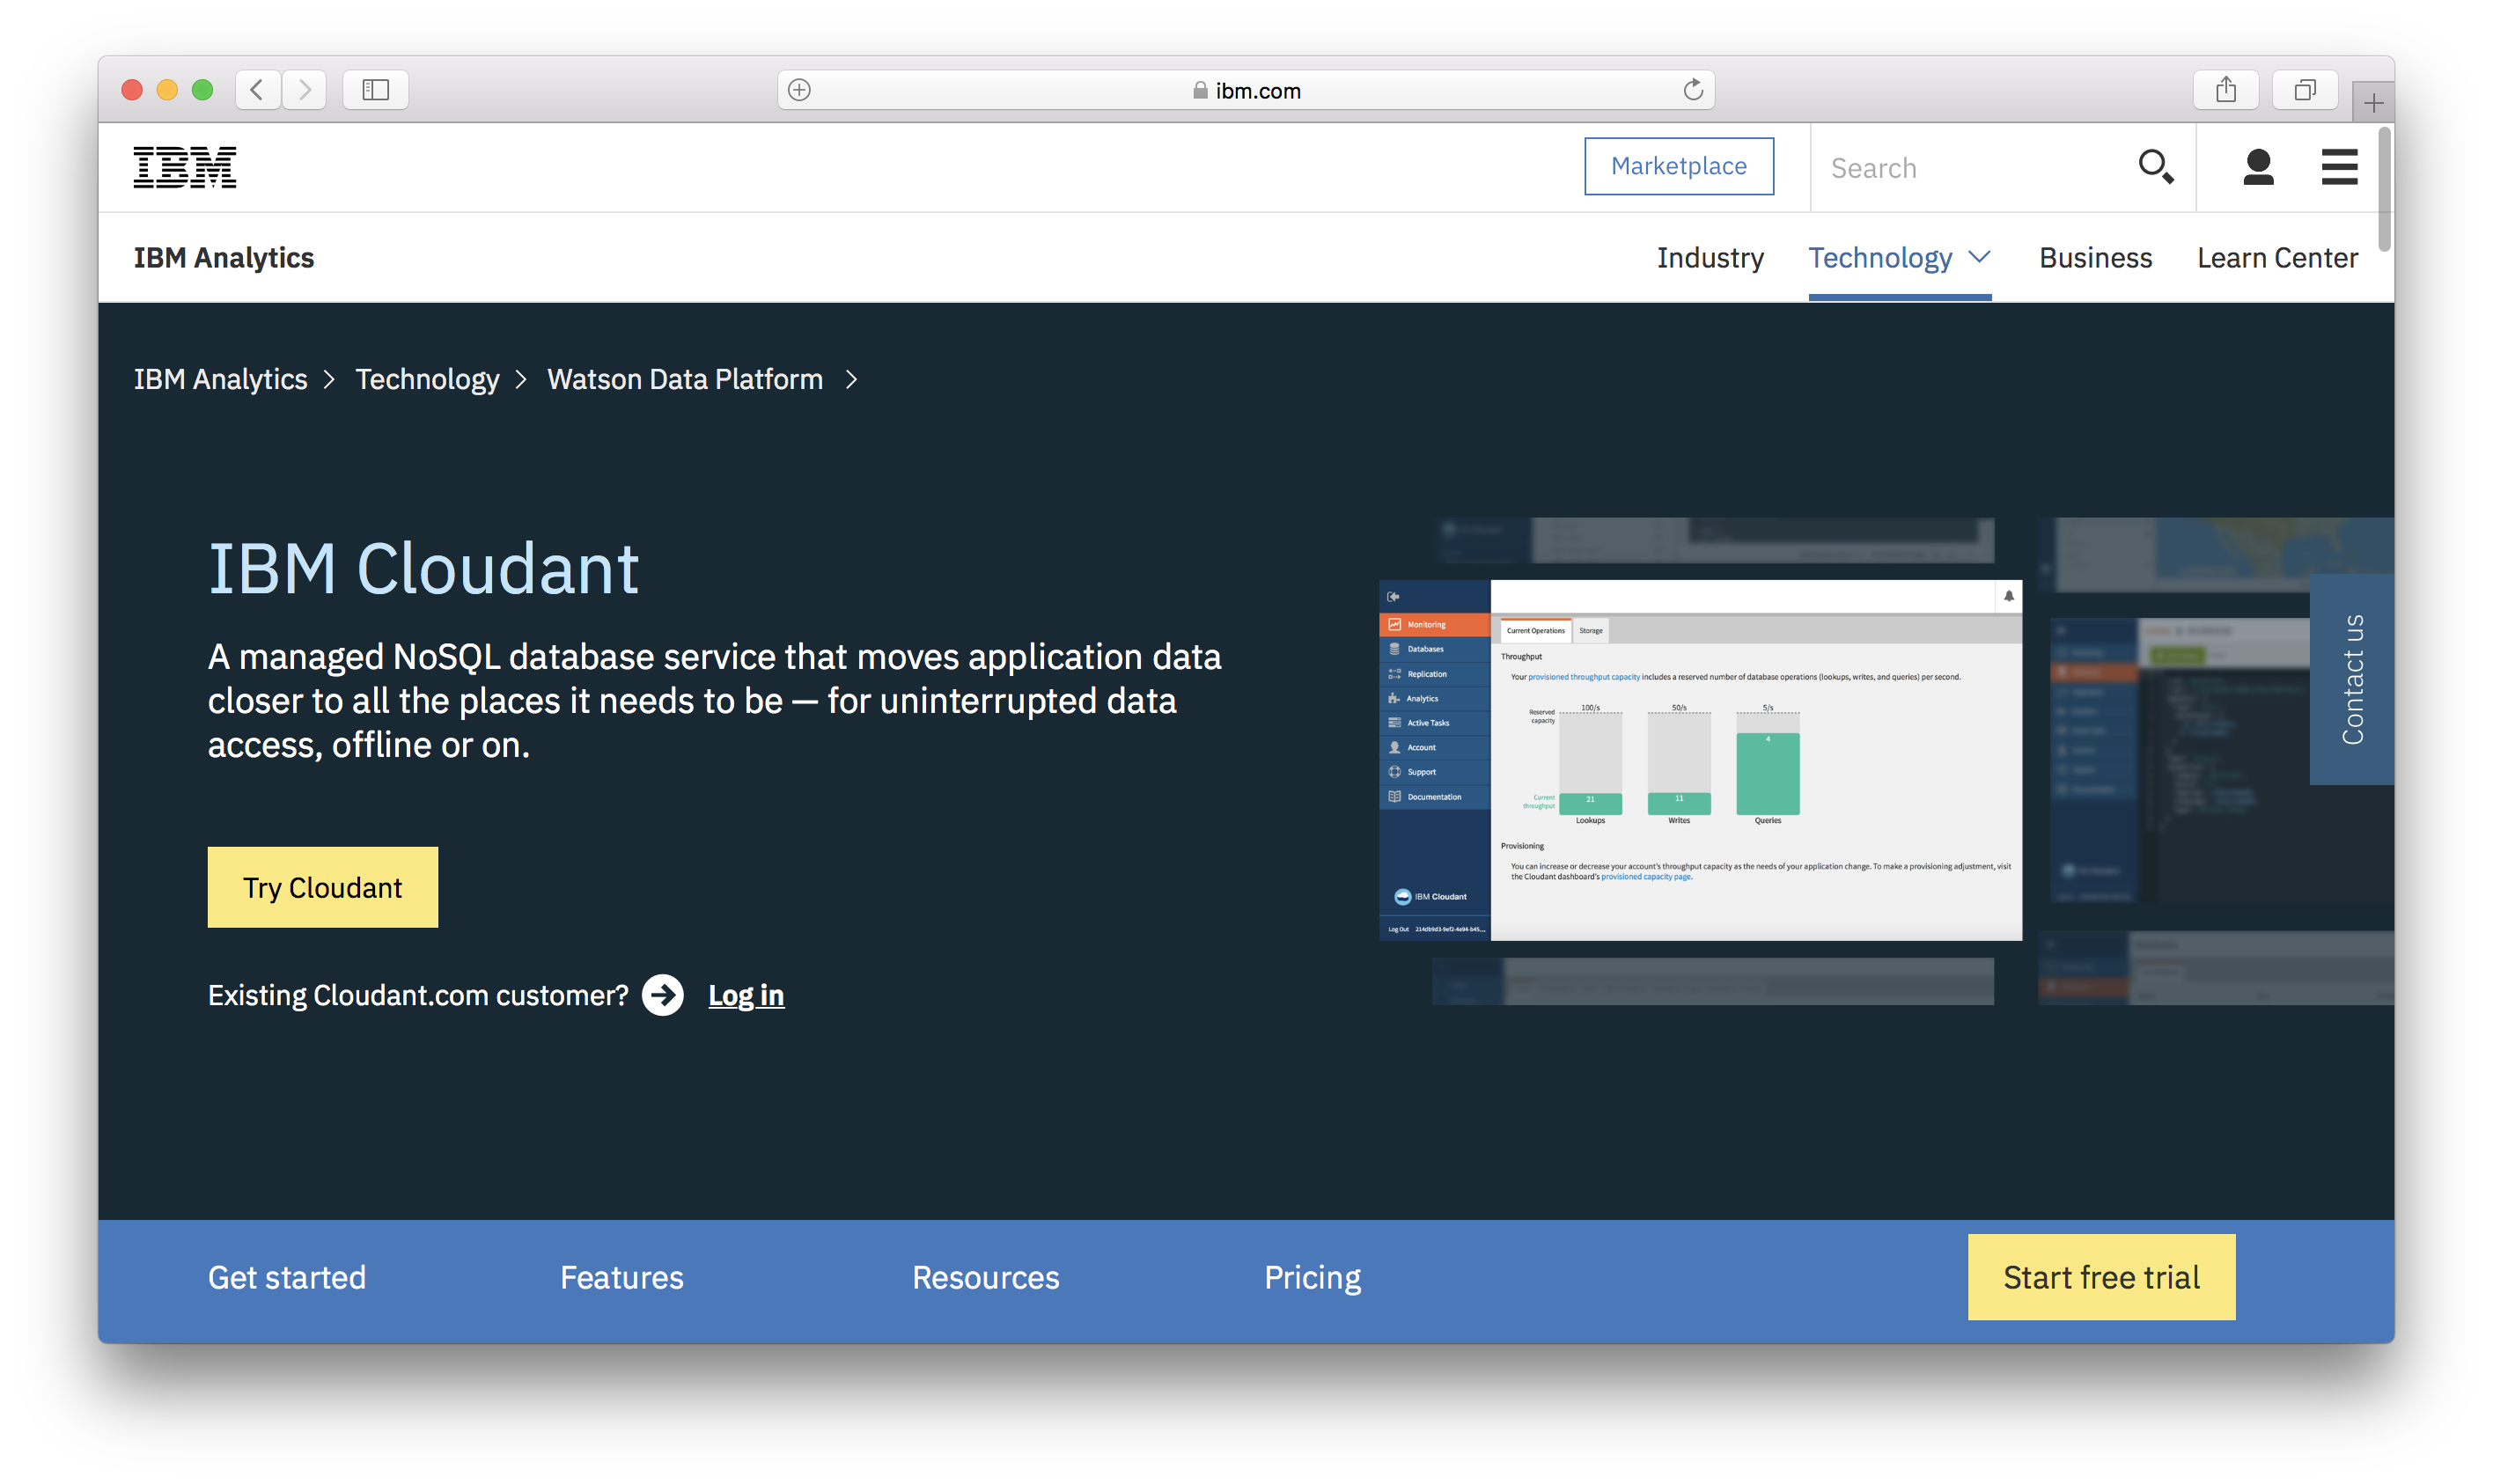Jump to Resources section

(x=985, y=1277)
